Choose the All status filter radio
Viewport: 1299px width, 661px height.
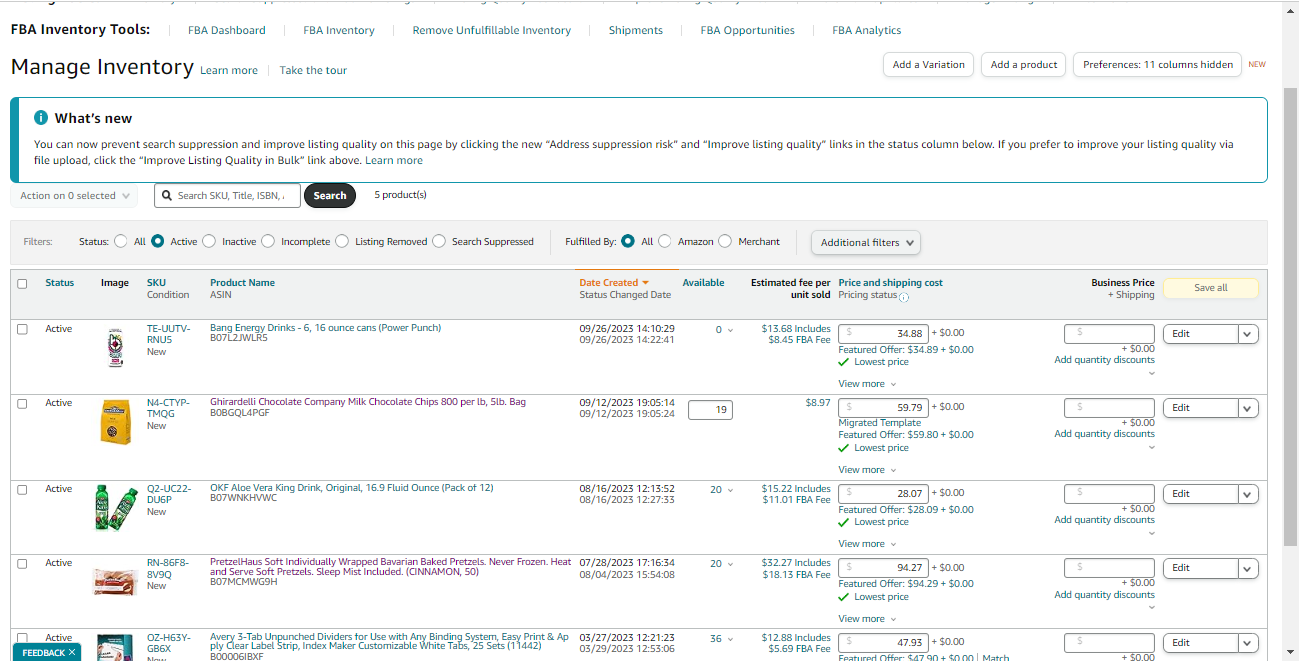[x=121, y=241]
